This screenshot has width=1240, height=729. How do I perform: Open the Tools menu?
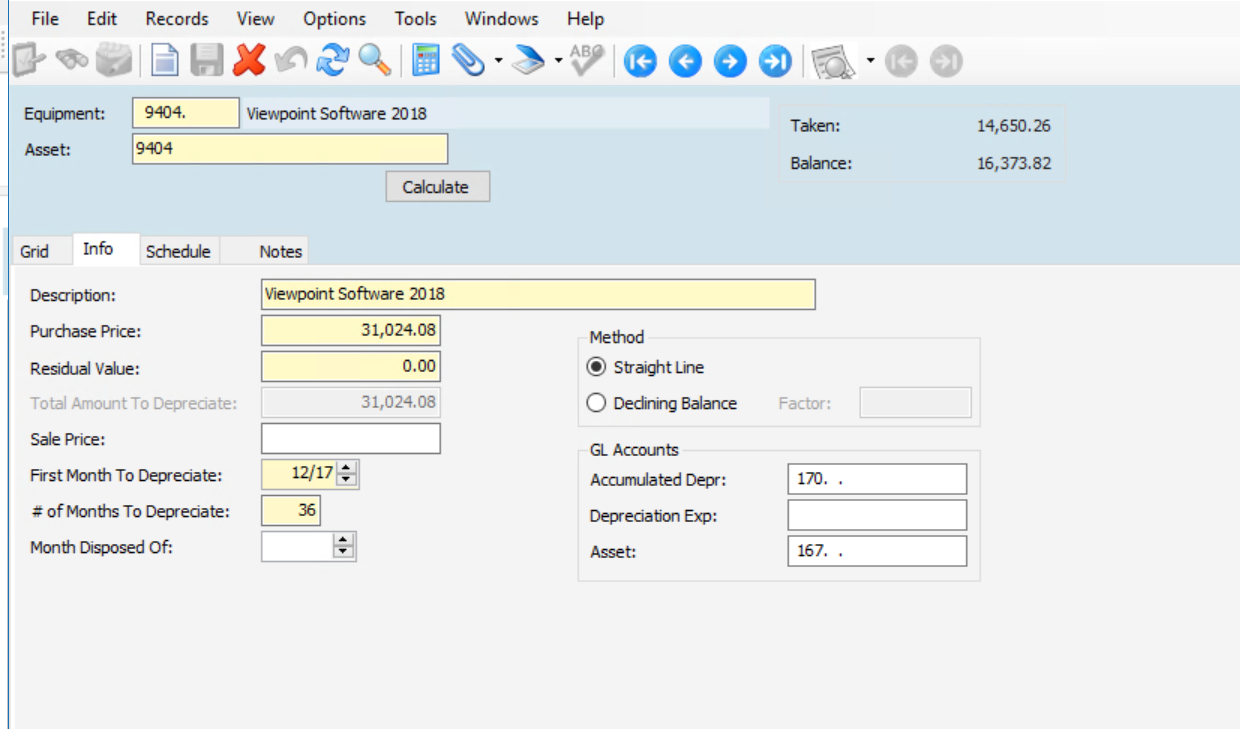pos(415,19)
